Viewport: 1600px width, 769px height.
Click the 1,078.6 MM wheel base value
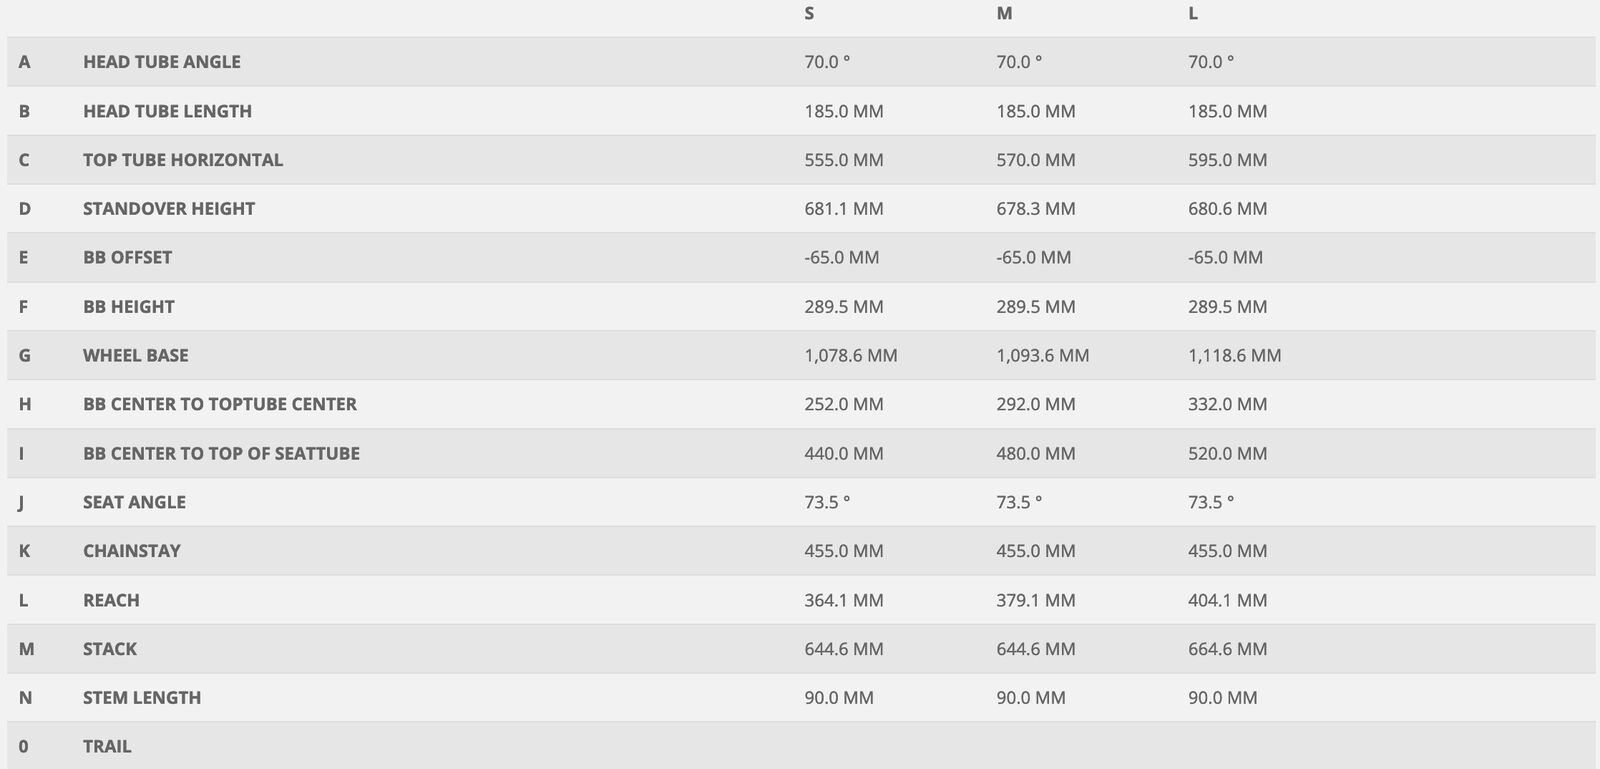click(850, 356)
